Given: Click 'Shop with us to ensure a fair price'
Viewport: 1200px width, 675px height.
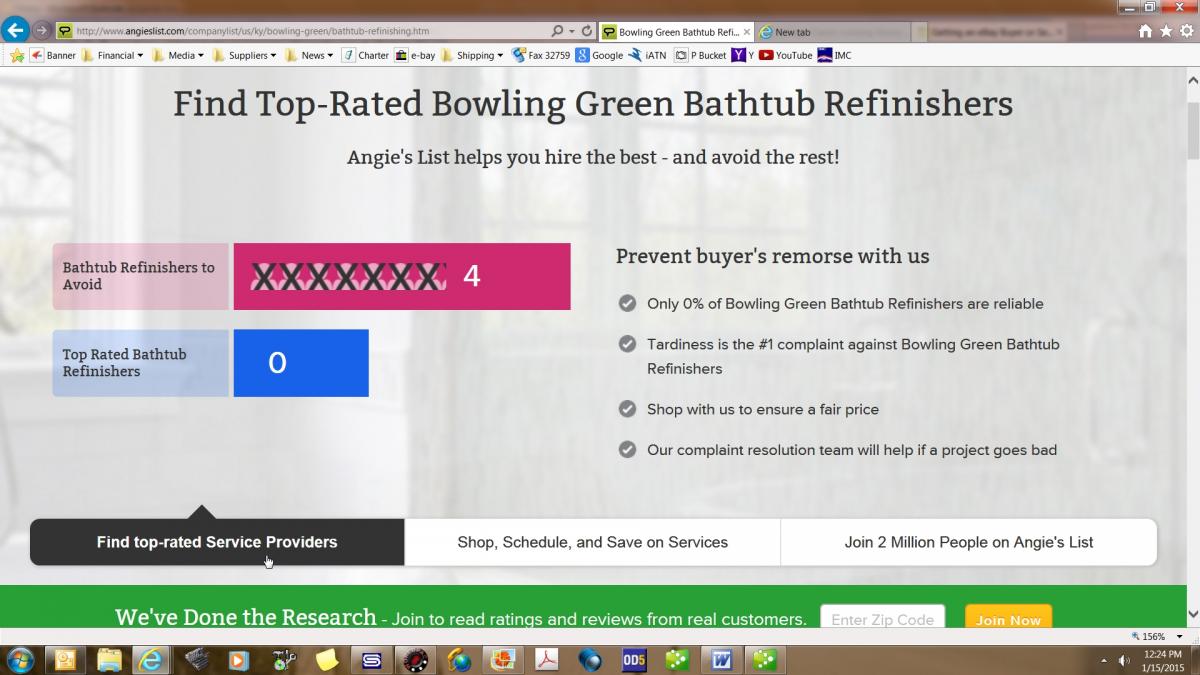Looking at the screenshot, I should coord(763,409).
